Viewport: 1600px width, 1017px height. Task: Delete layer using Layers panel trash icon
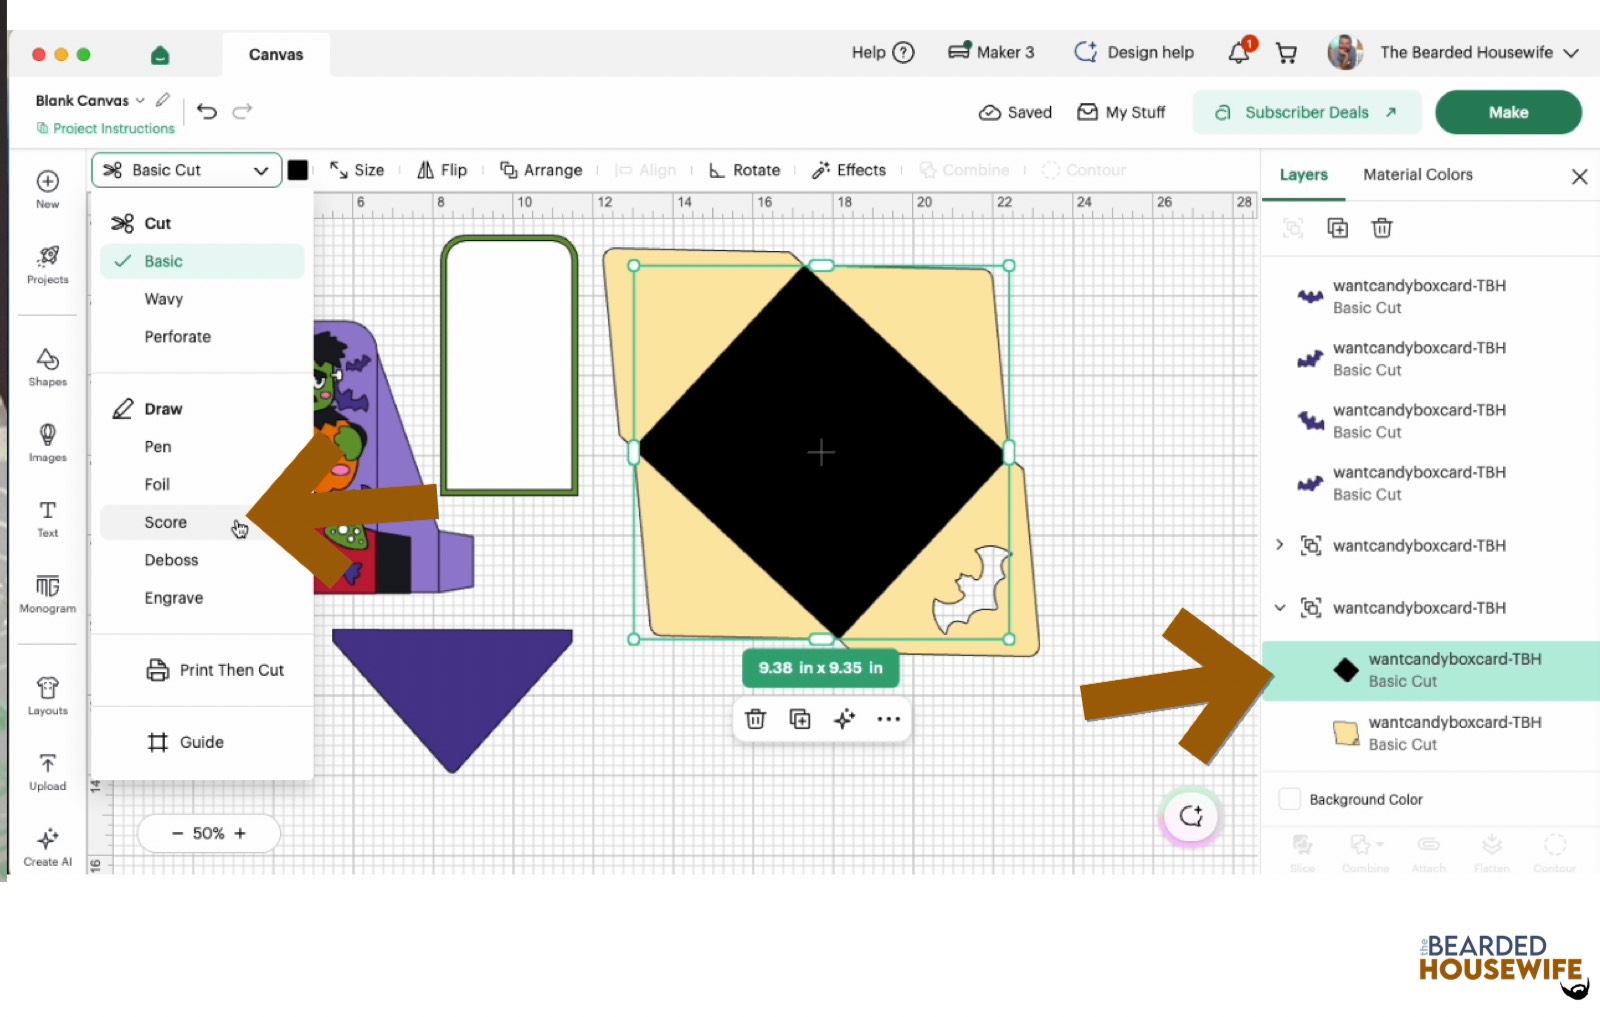(1382, 228)
